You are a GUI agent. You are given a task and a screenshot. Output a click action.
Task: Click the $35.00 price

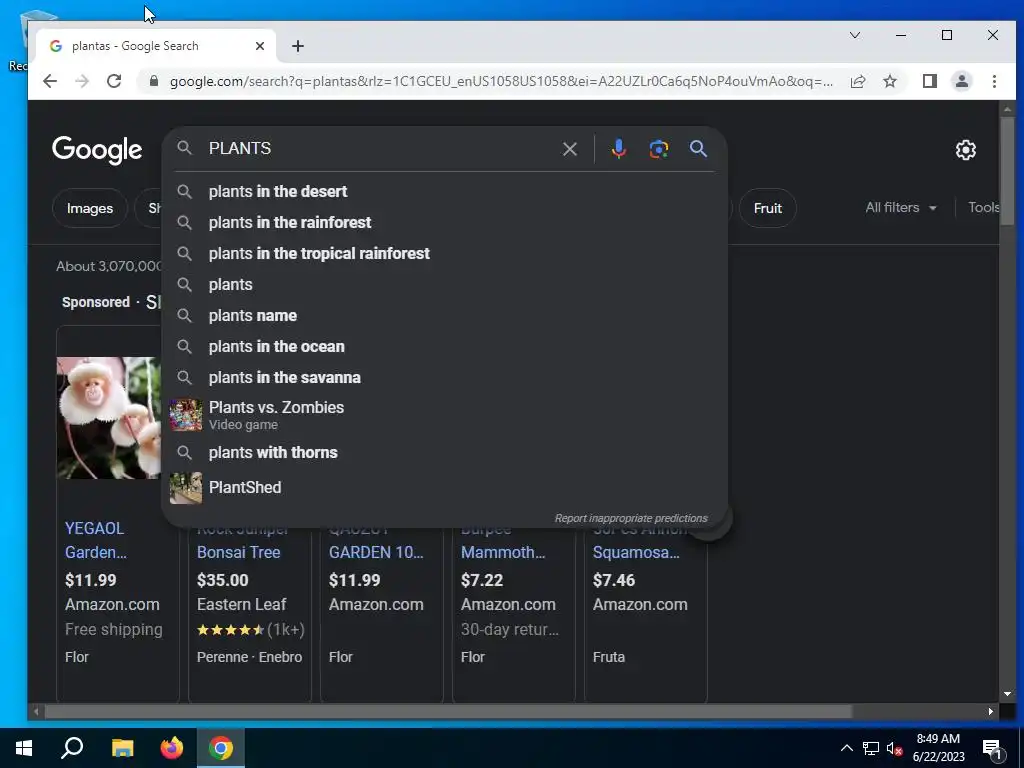point(223,580)
